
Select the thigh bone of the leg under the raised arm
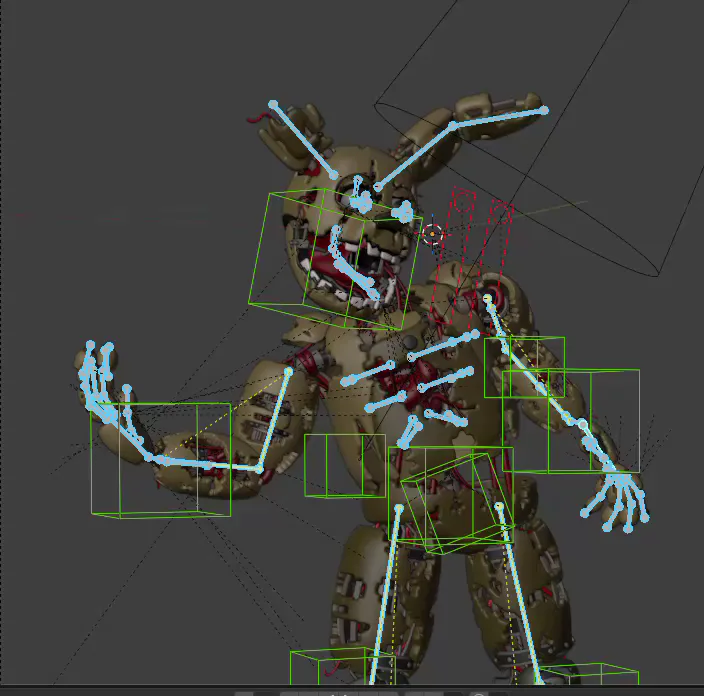click(386, 595)
